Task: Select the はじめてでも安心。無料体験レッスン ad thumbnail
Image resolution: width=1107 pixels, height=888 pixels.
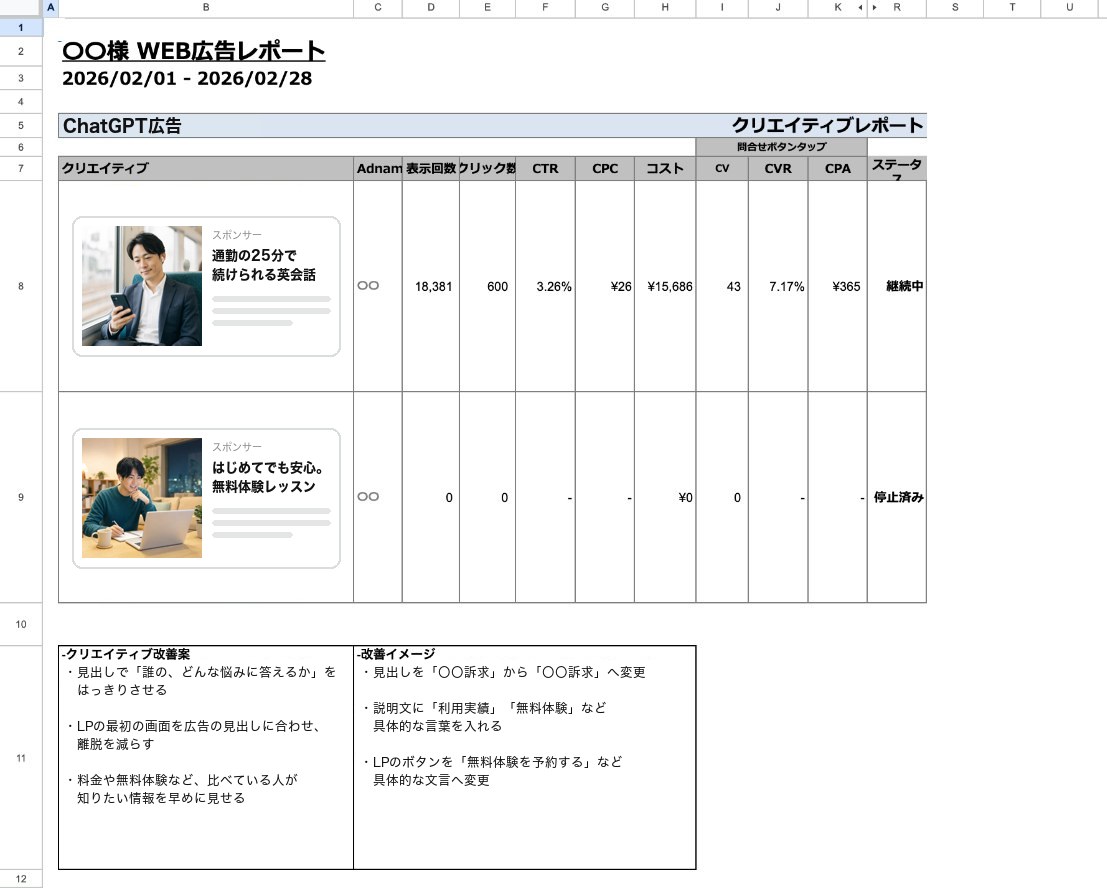Action: pos(206,498)
